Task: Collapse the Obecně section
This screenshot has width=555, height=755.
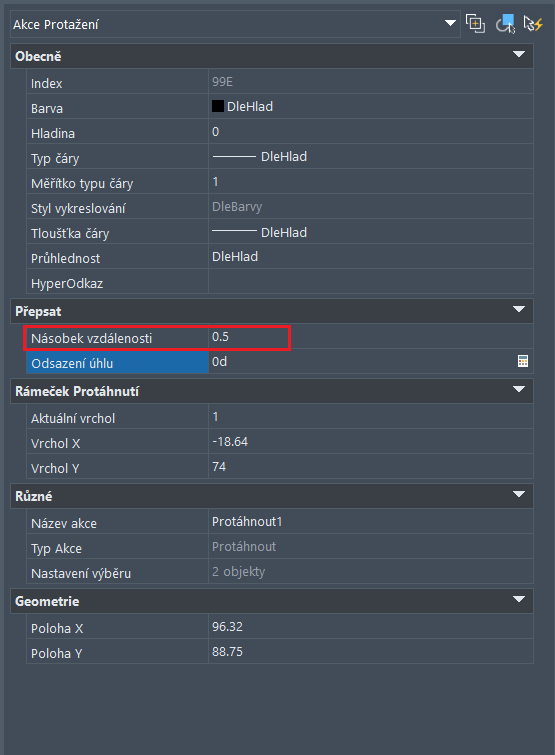Action: pyautogui.click(x=519, y=54)
